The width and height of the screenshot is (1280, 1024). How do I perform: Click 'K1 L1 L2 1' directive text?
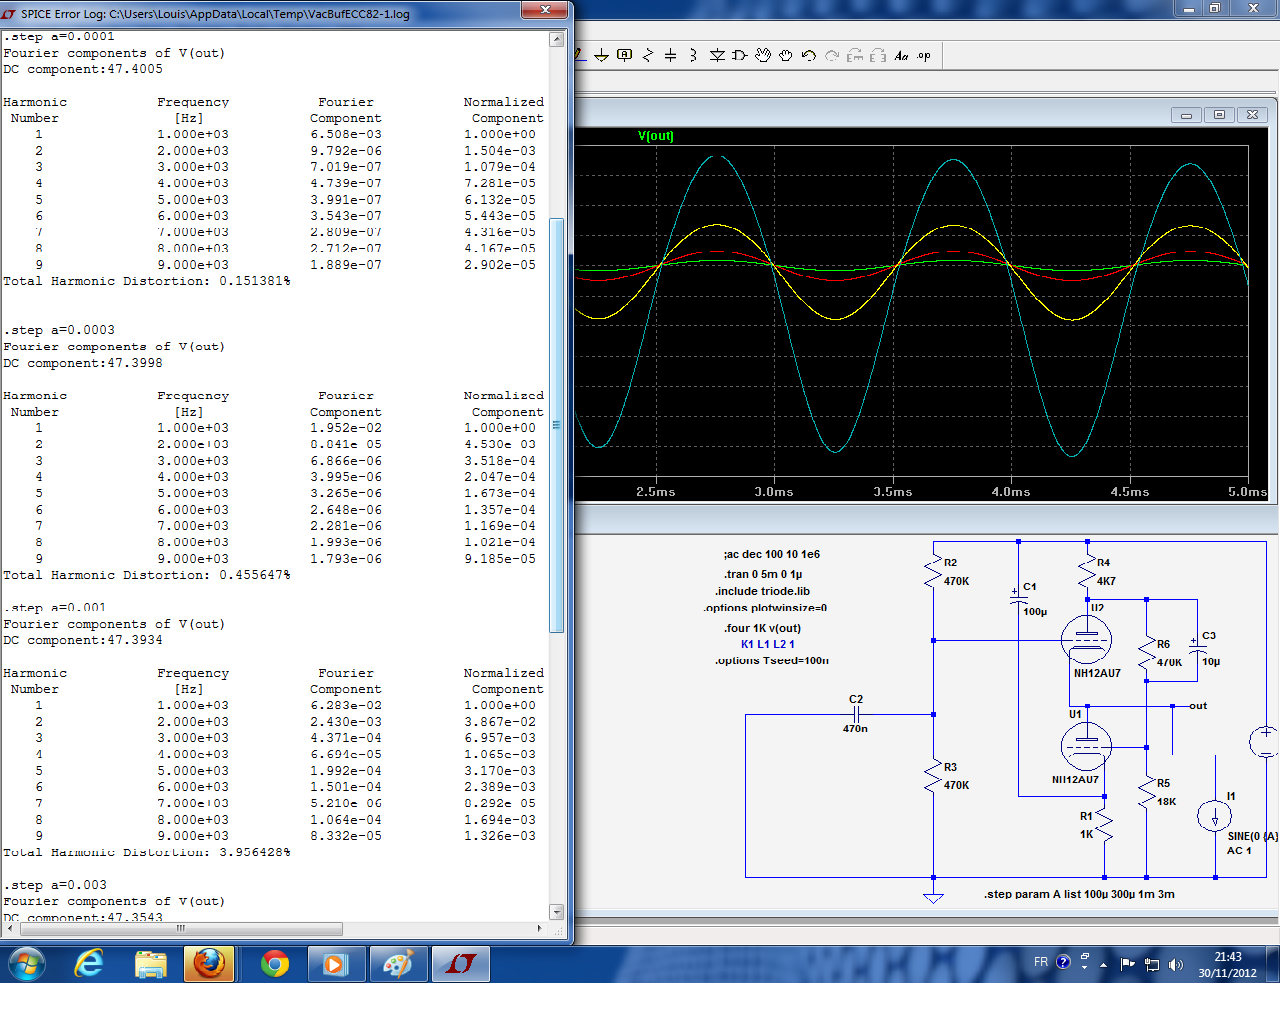tap(768, 644)
